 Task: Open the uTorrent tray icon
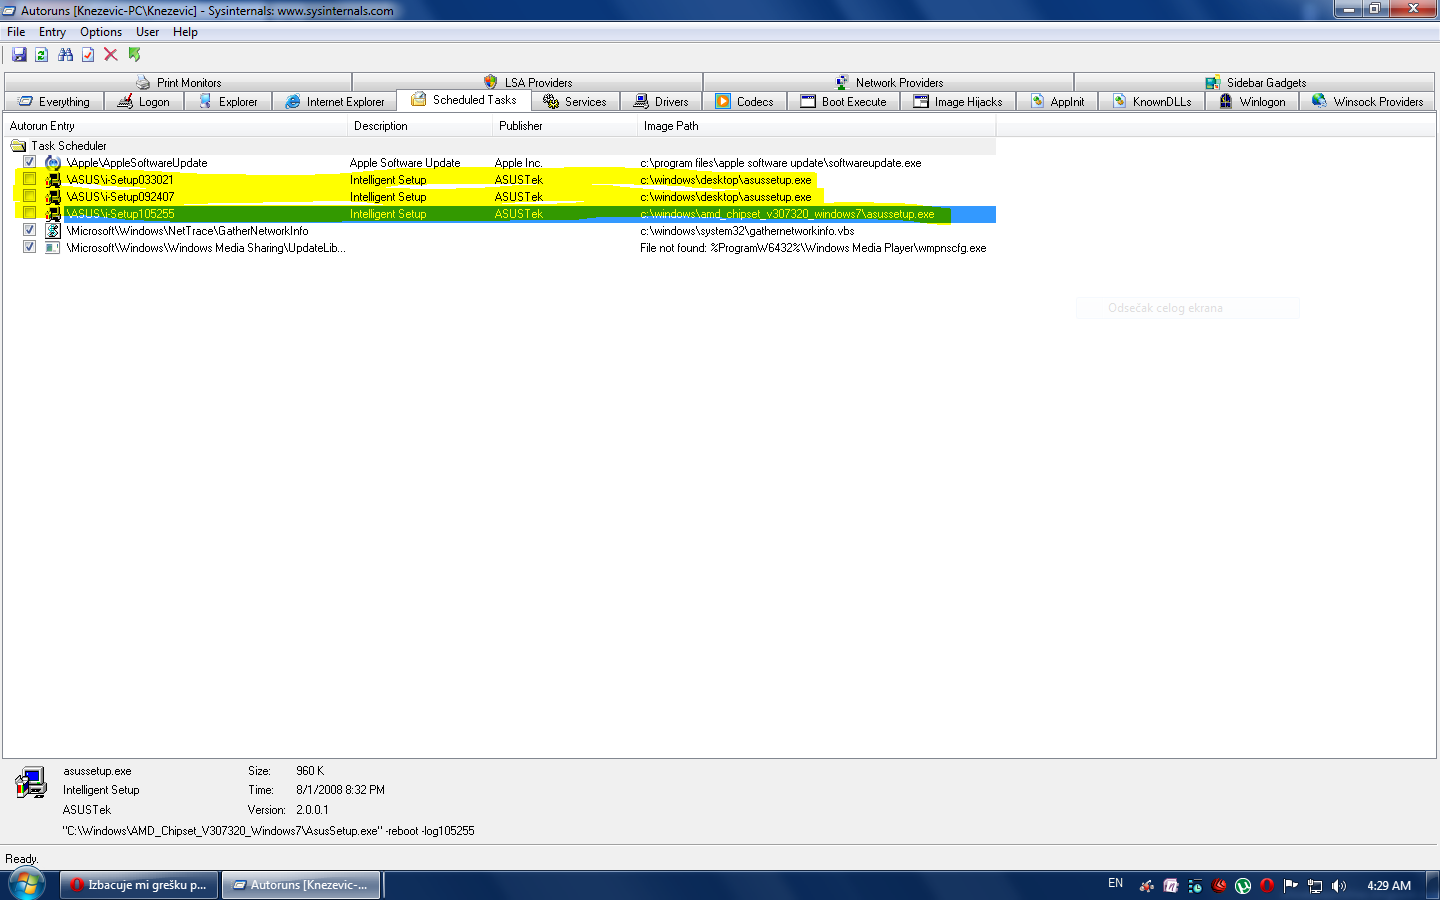coord(1243,885)
